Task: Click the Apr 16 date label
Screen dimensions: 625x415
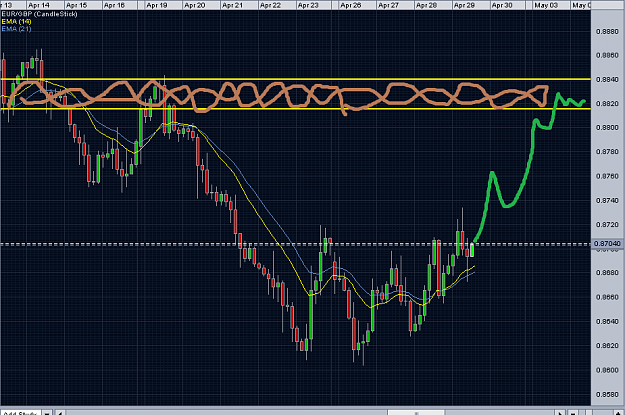Action: coord(114,5)
